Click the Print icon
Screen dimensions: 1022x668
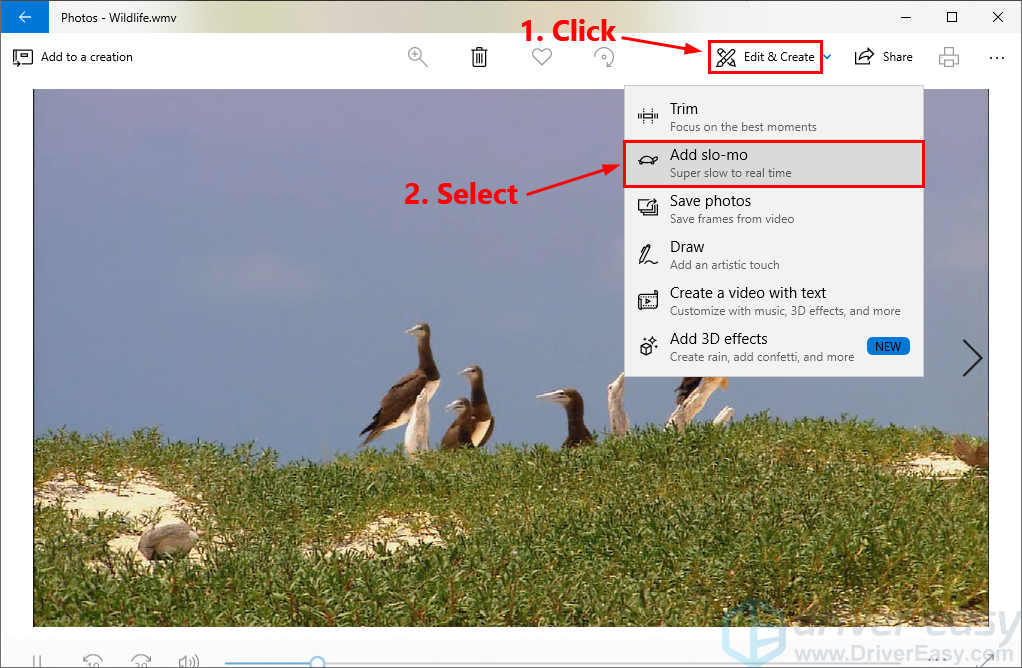[948, 57]
